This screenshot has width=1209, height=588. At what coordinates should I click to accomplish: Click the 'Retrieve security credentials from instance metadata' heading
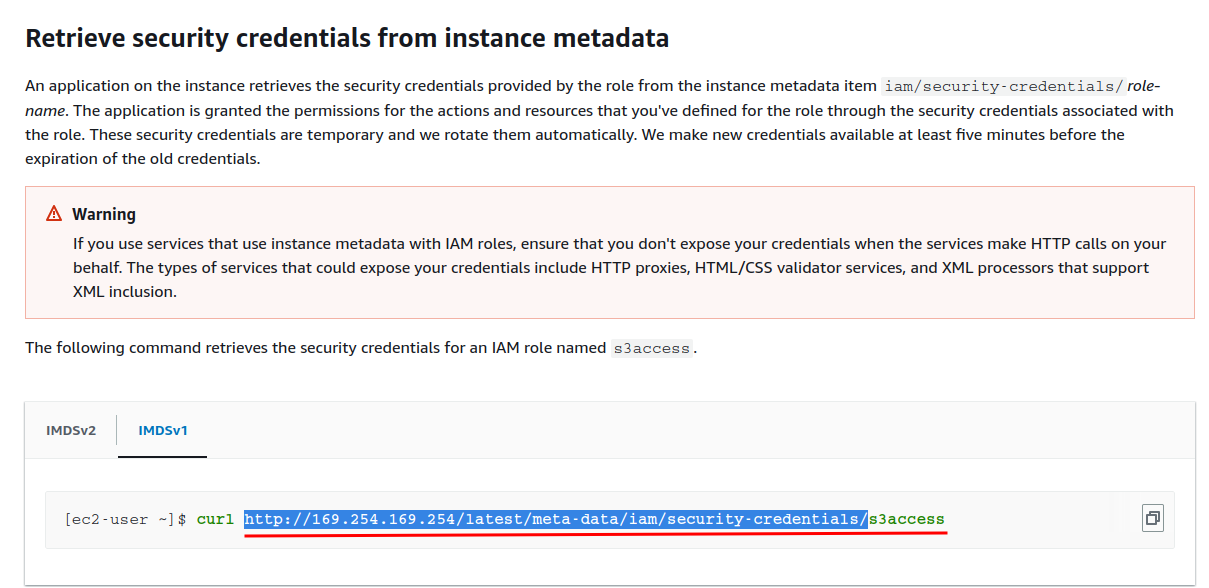coord(347,39)
